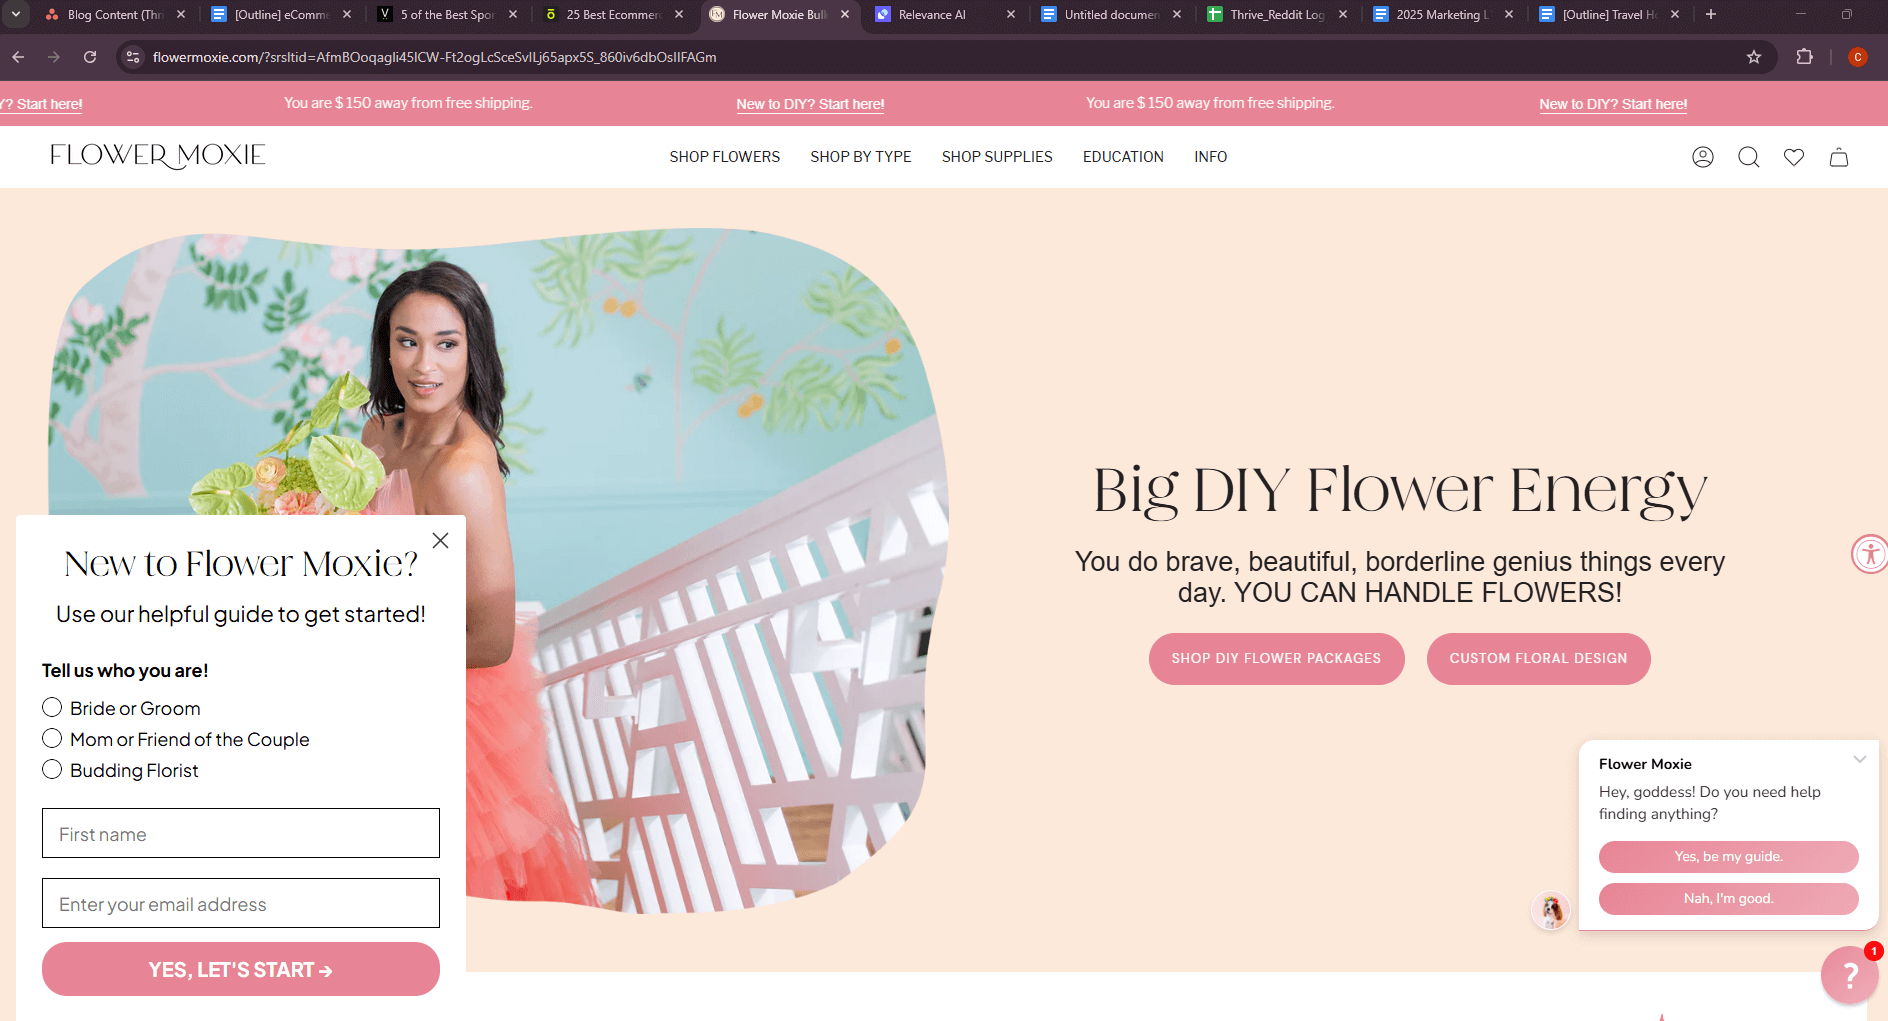Open the wishlist heart icon
Image resolution: width=1888 pixels, height=1021 pixels.
1793,157
